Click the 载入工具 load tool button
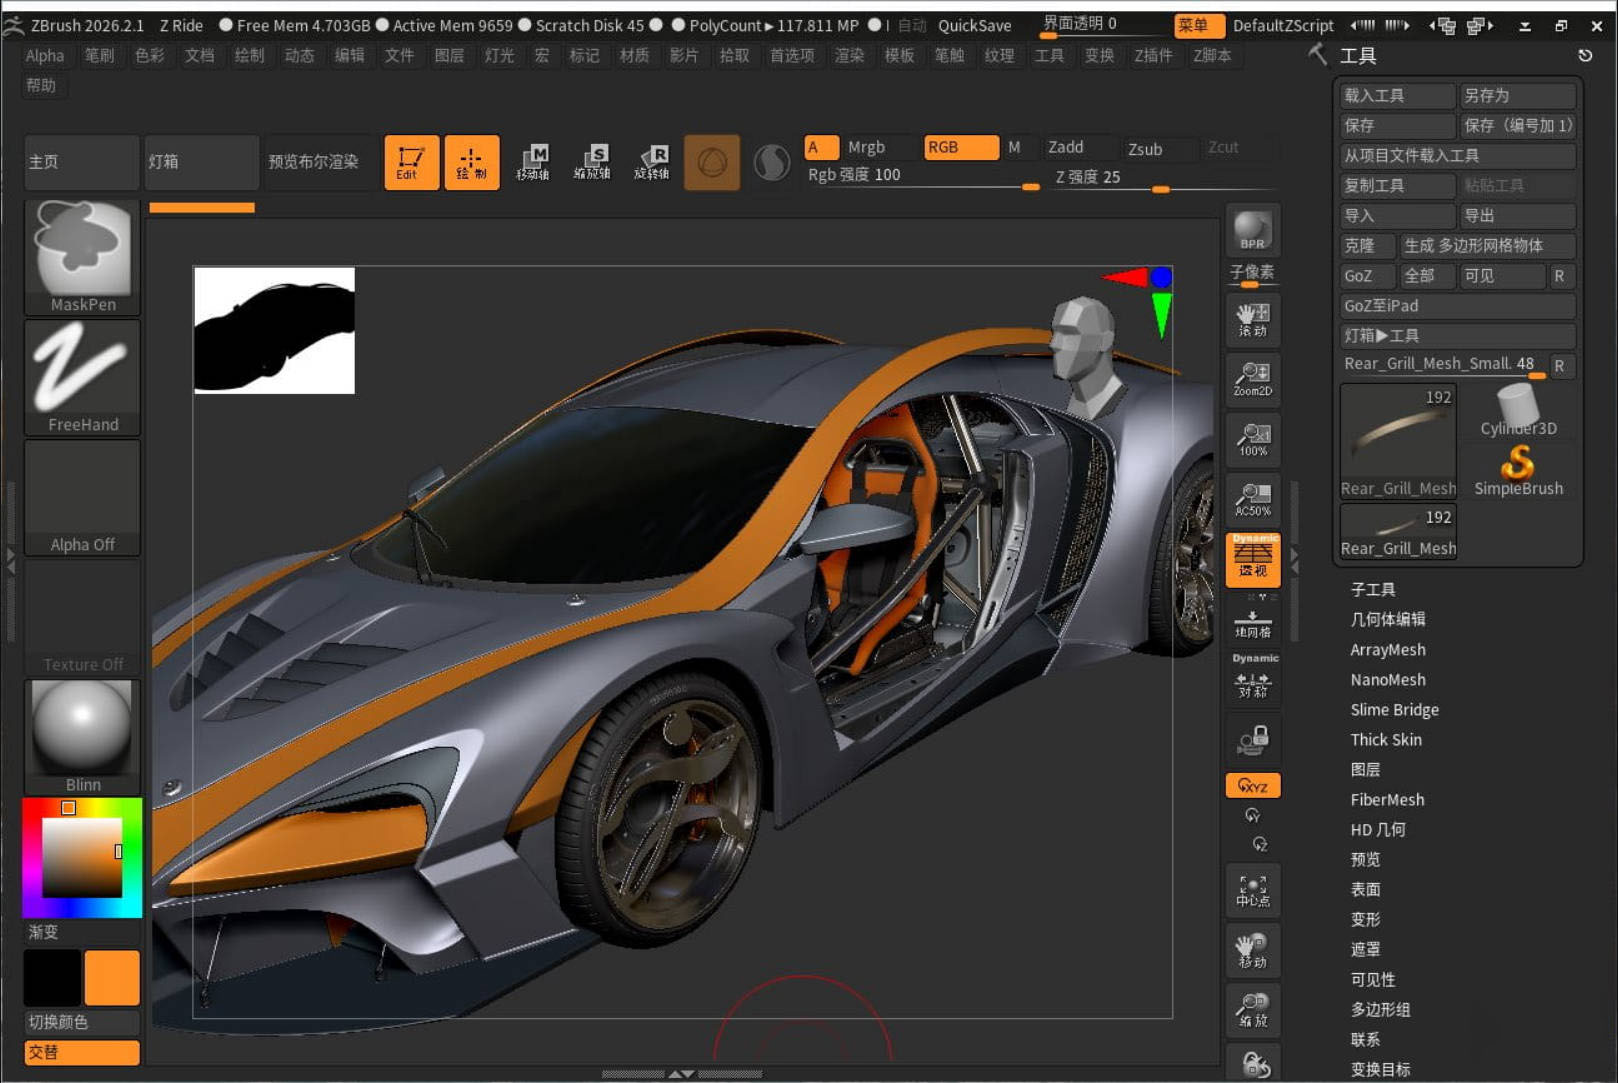Image resolution: width=1618 pixels, height=1083 pixels. (1397, 96)
